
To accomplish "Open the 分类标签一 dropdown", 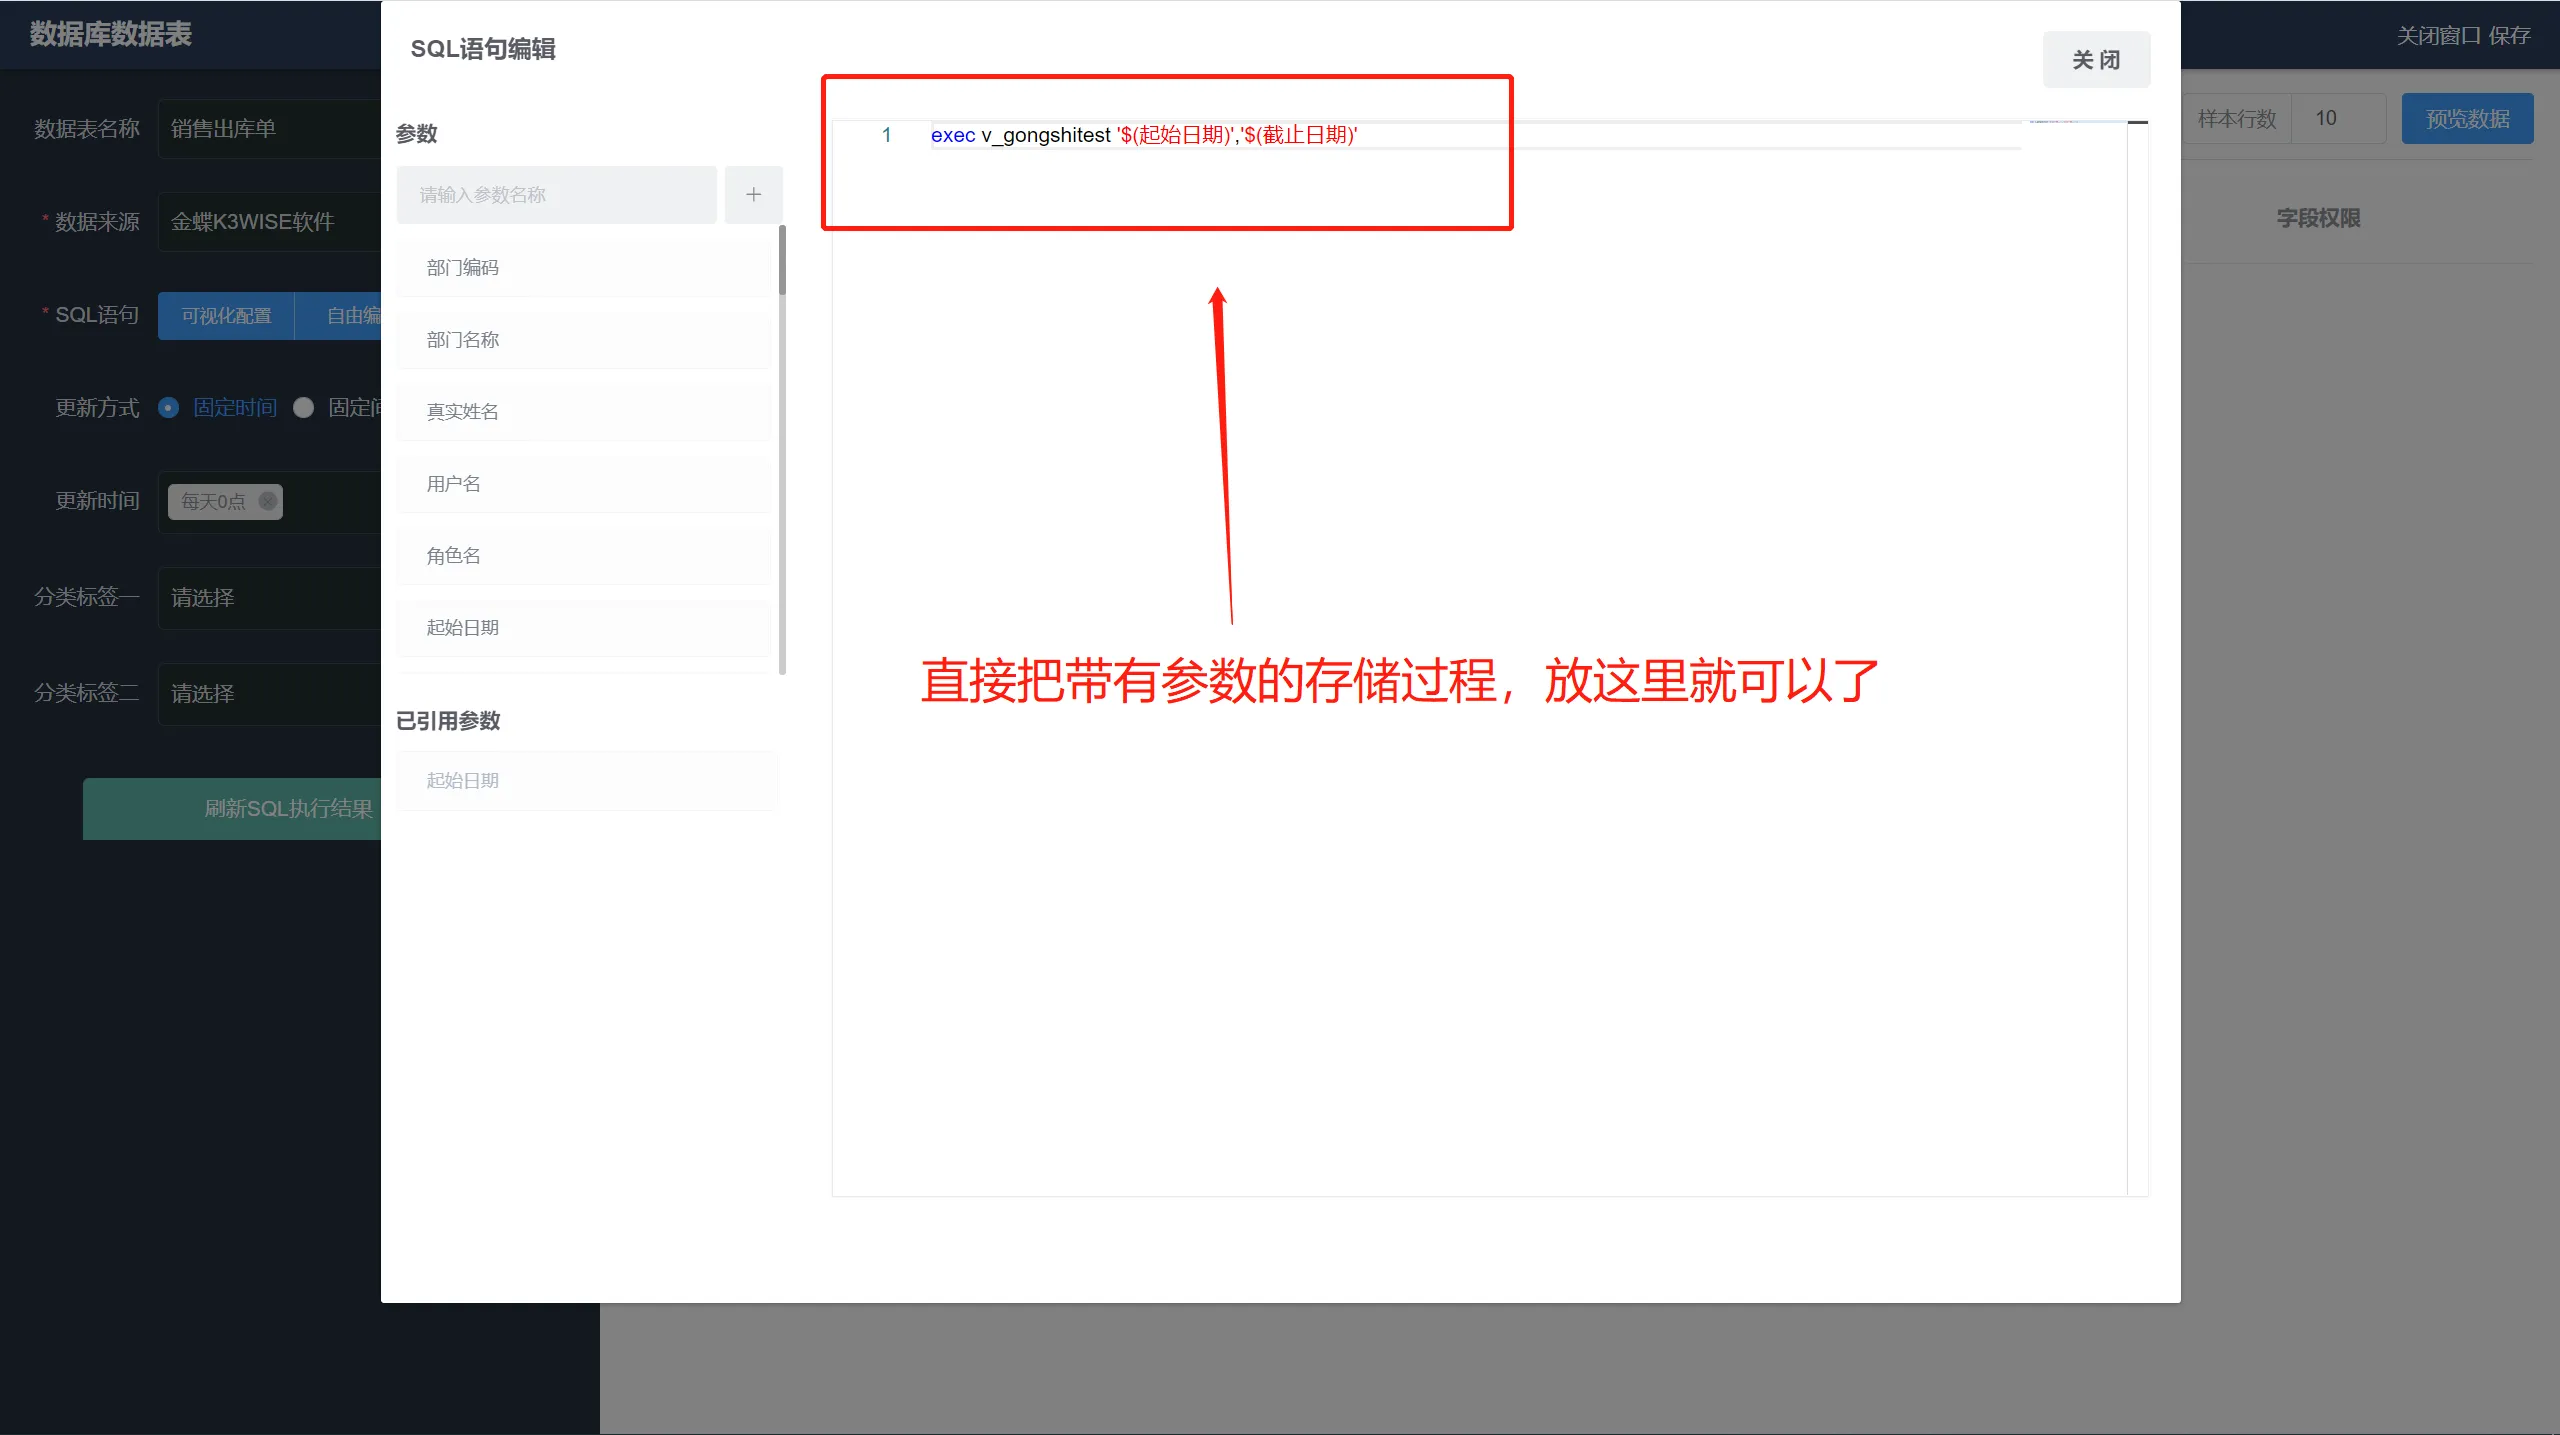I will [x=269, y=598].
